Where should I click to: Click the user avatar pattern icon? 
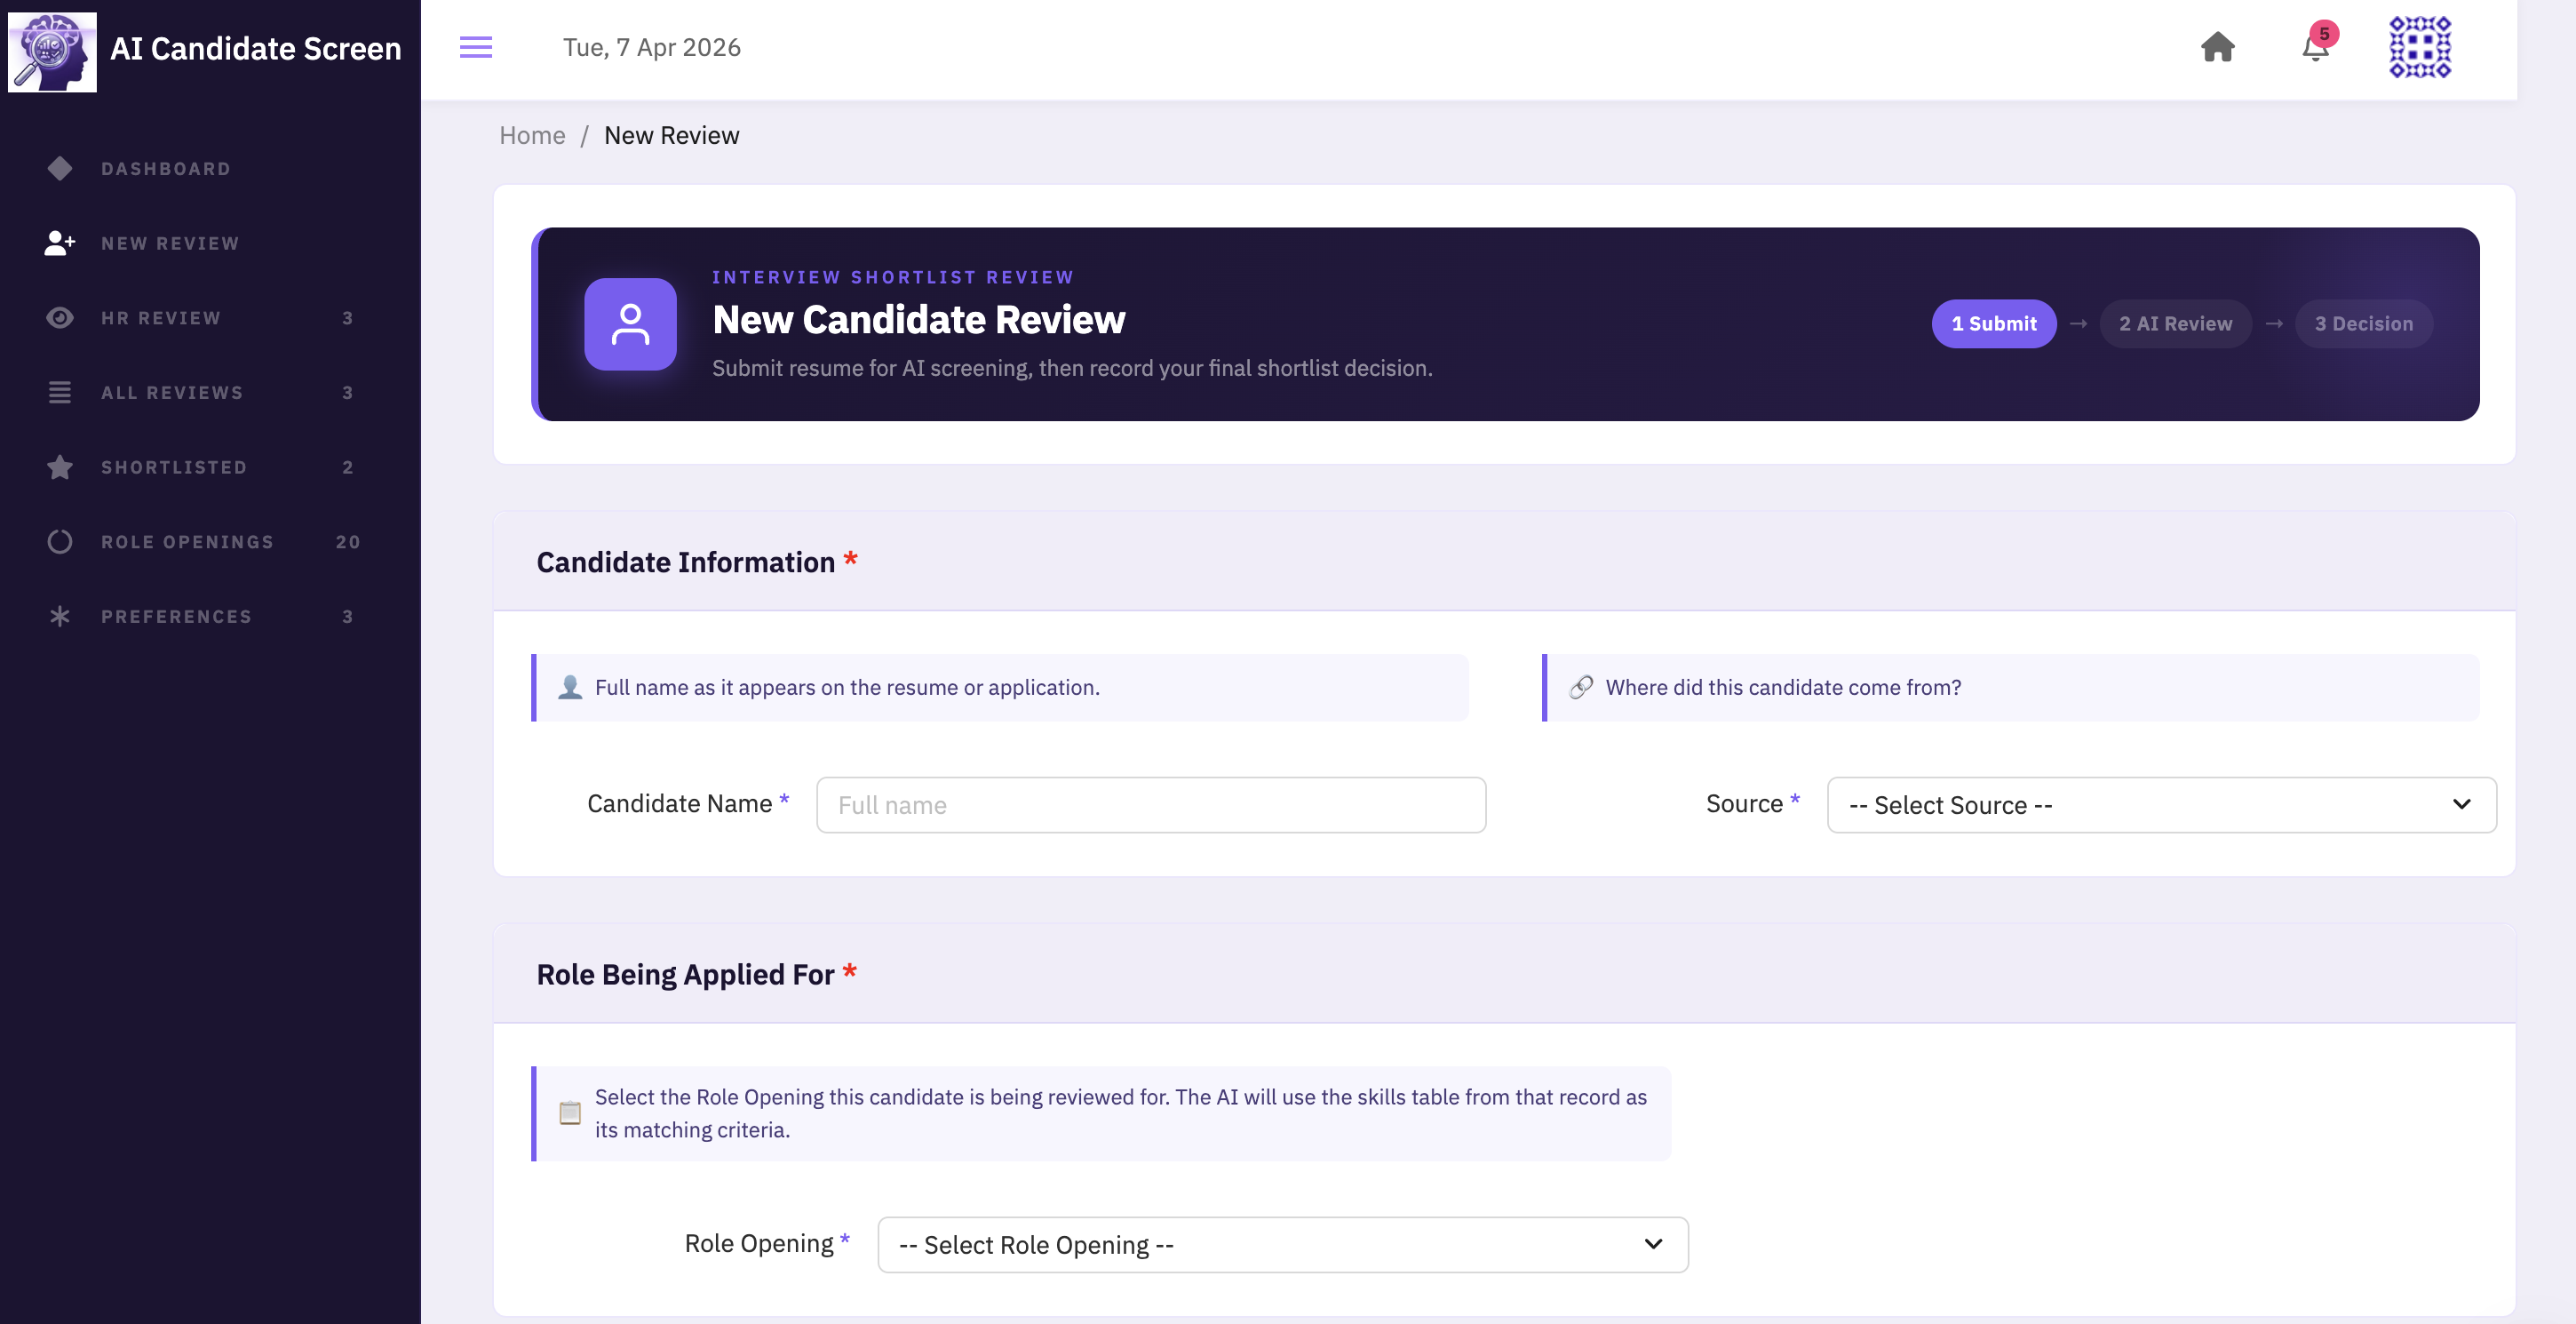[x=2419, y=47]
